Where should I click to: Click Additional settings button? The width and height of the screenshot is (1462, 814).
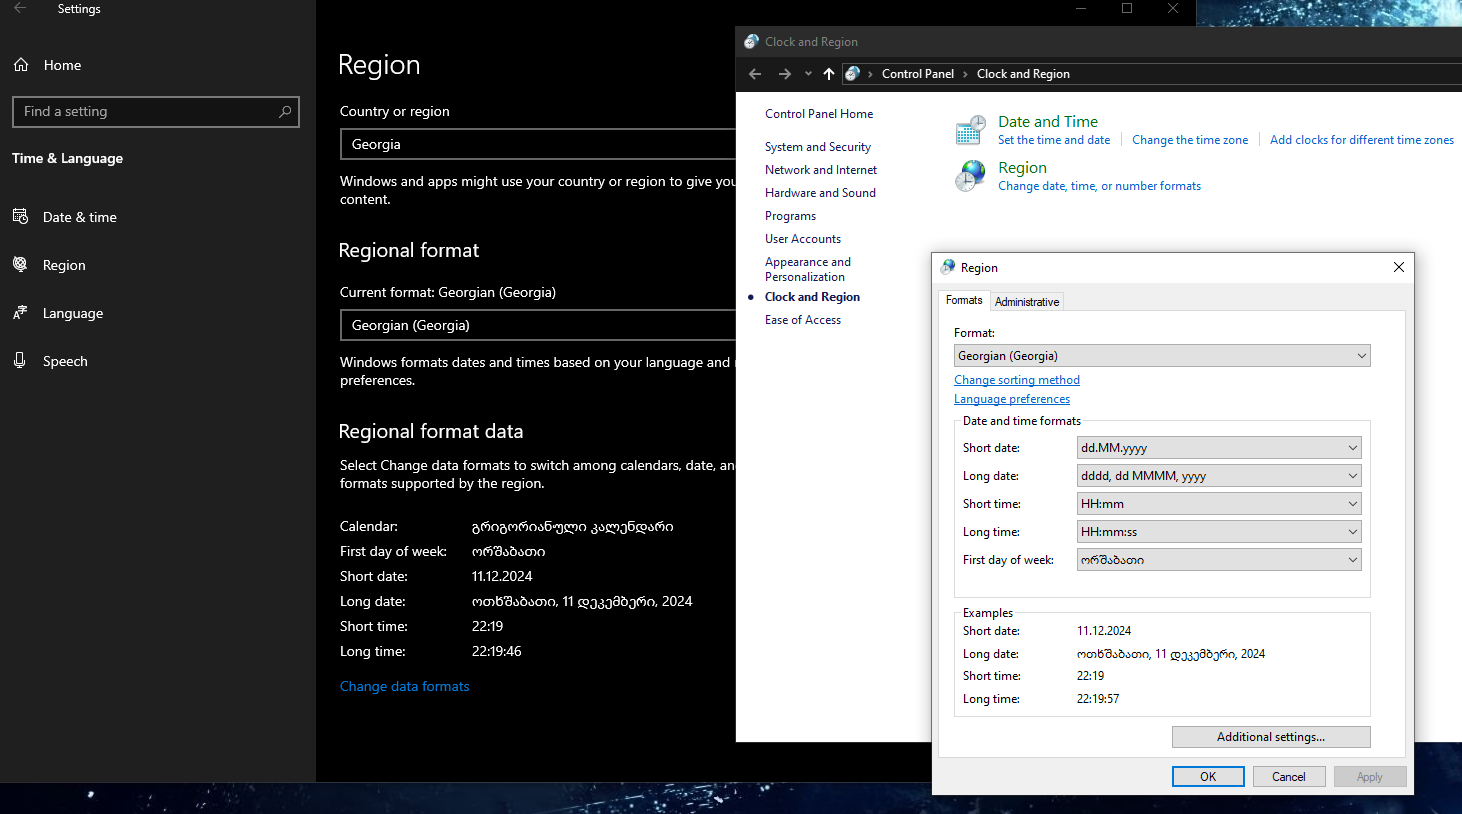(x=1271, y=737)
